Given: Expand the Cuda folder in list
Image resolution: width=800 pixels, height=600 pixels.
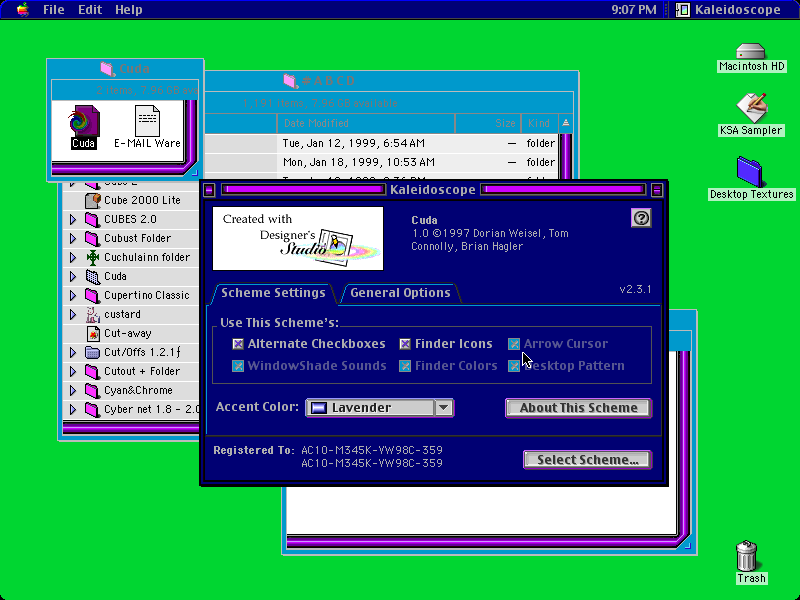Looking at the screenshot, I should 73,277.
